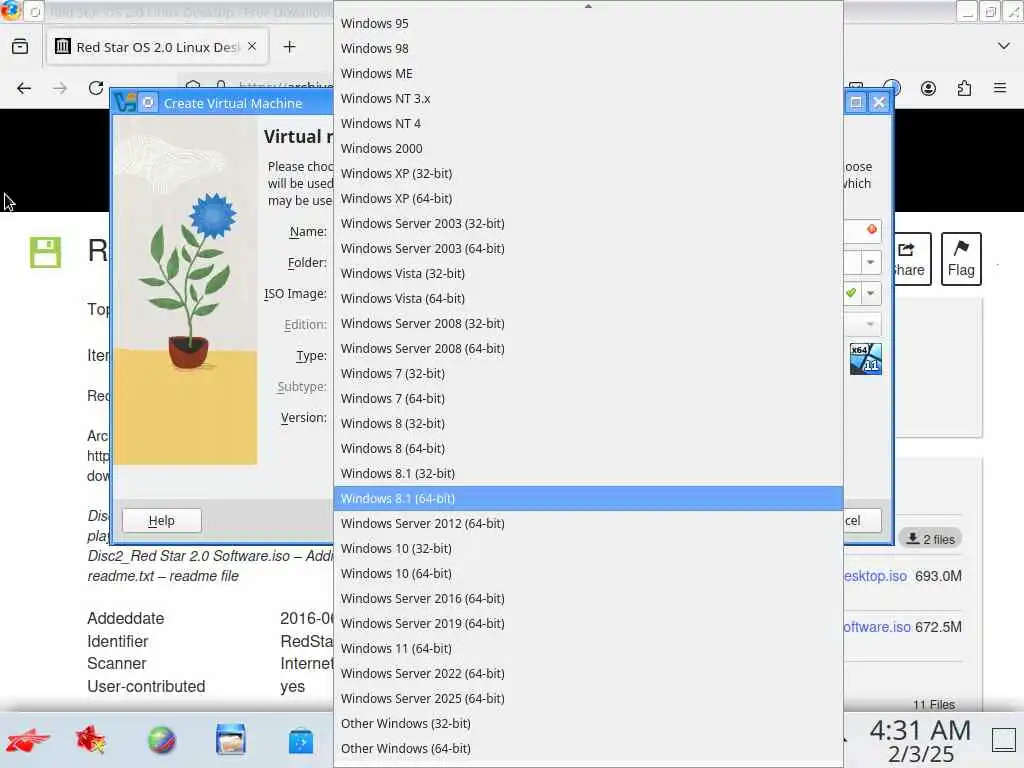This screenshot has height=768, width=1024.
Task: Select Windows Vista (32-bit)
Action: click(588, 273)
